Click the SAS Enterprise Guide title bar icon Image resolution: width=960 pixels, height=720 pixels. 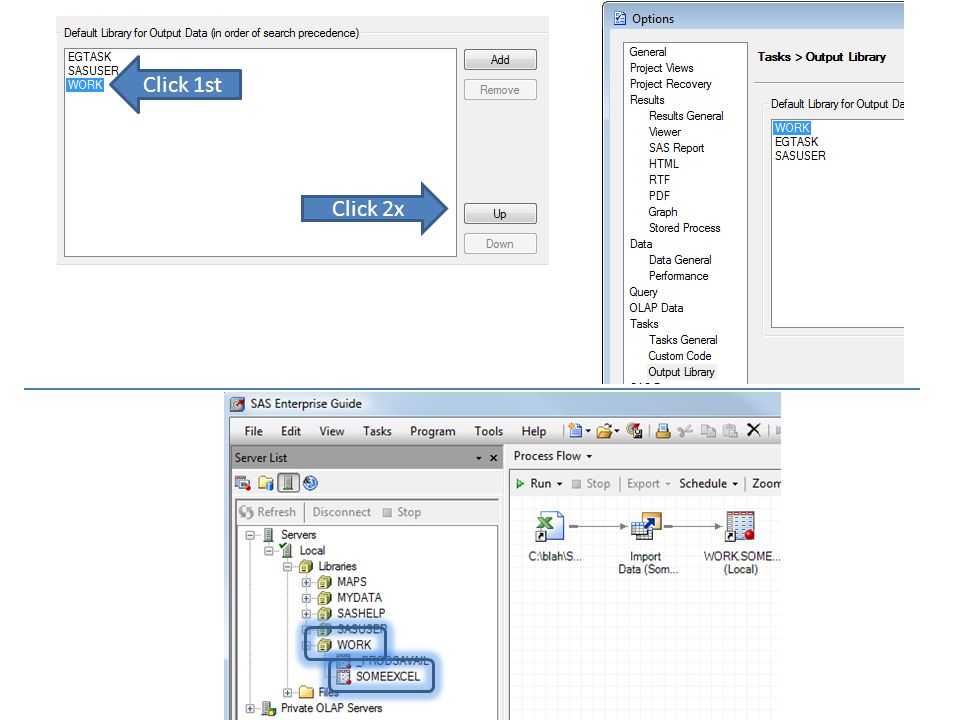point(238,404)
